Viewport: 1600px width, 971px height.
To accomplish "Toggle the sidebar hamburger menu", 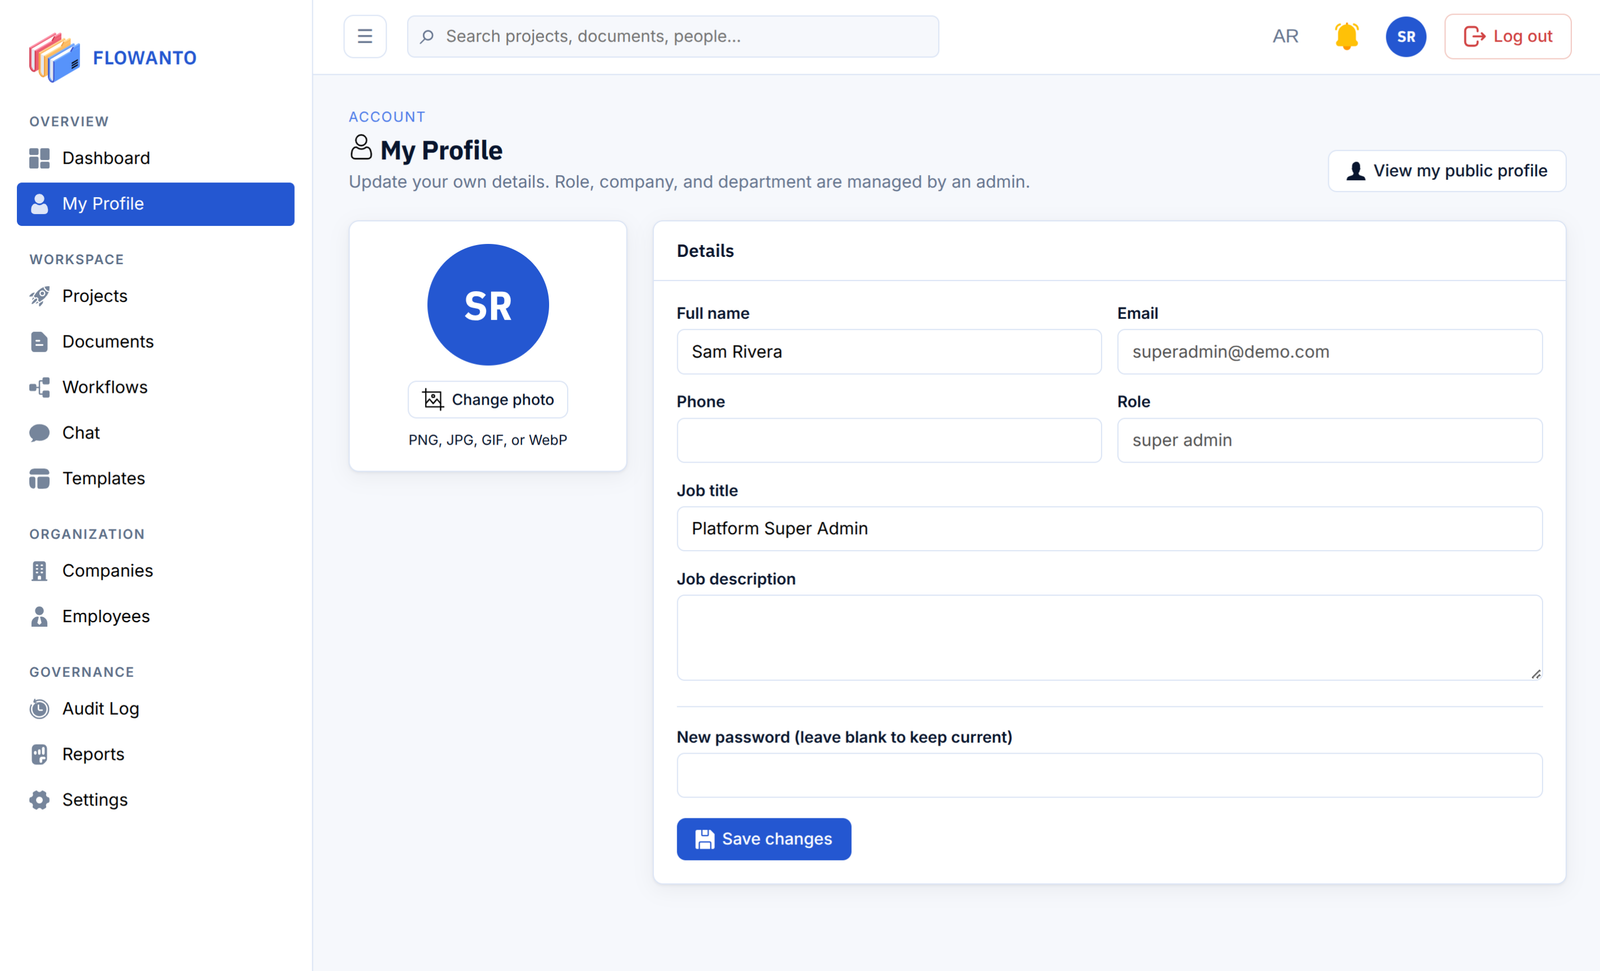I will click(x=365, y=37).
